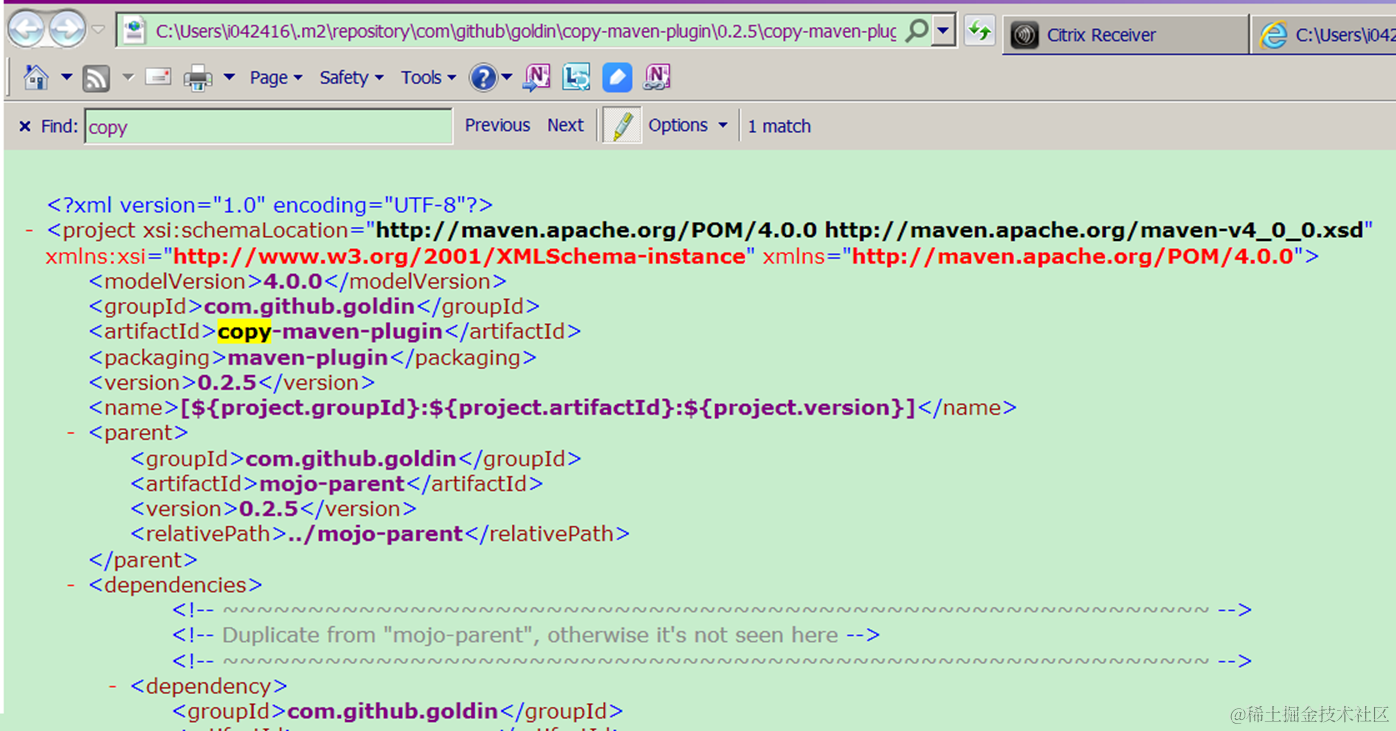Click the OneNote Linked Notes icon
The image size is (1396, 731).
pos(657,77)
